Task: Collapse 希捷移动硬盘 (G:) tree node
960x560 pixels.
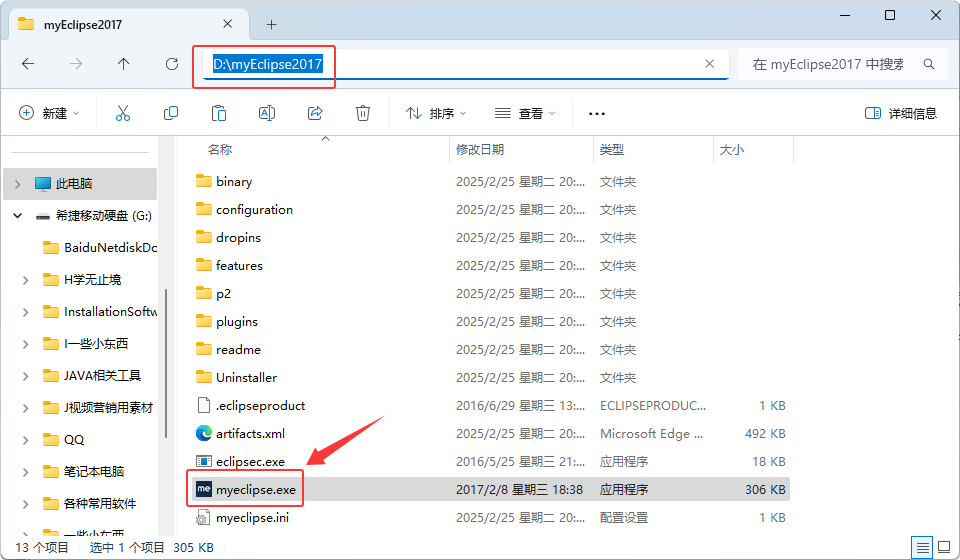Action: [18, 215]
